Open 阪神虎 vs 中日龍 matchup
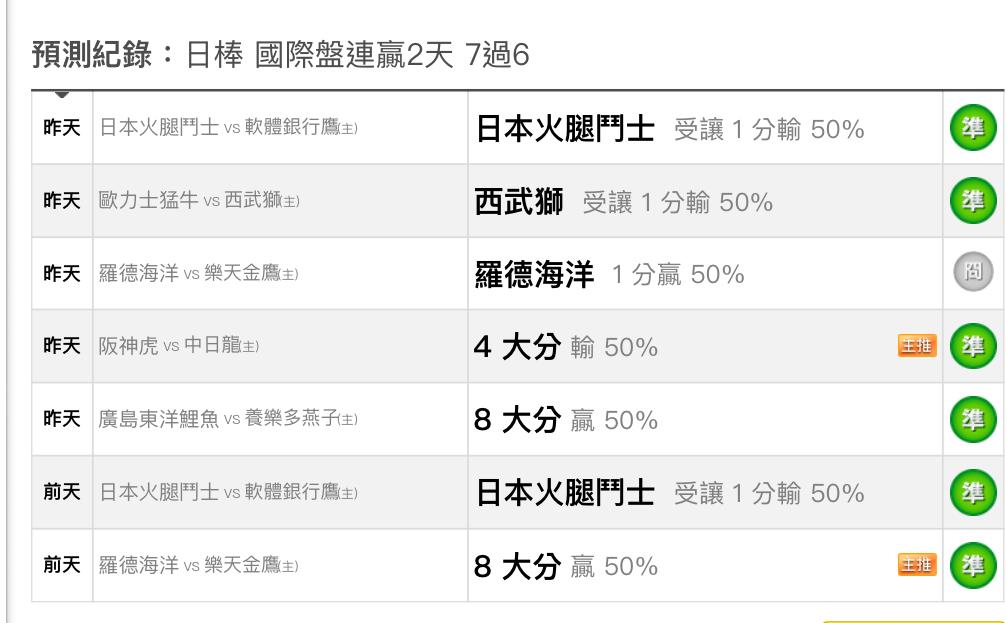 178,346
